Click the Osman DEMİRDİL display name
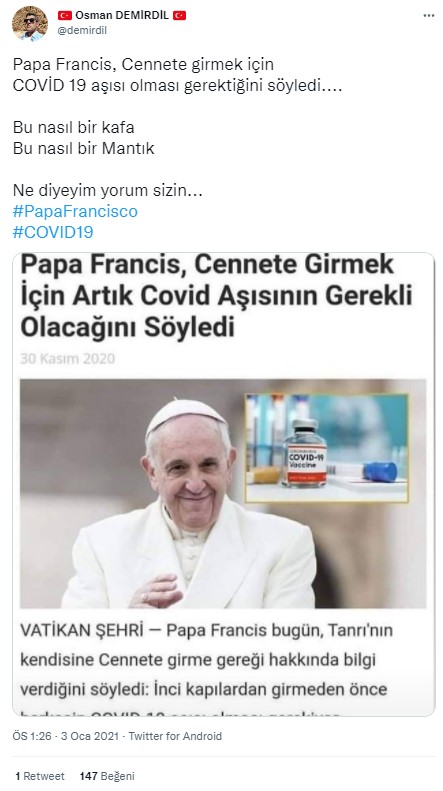This screenshot has width=443, height=791. [122, 16]
